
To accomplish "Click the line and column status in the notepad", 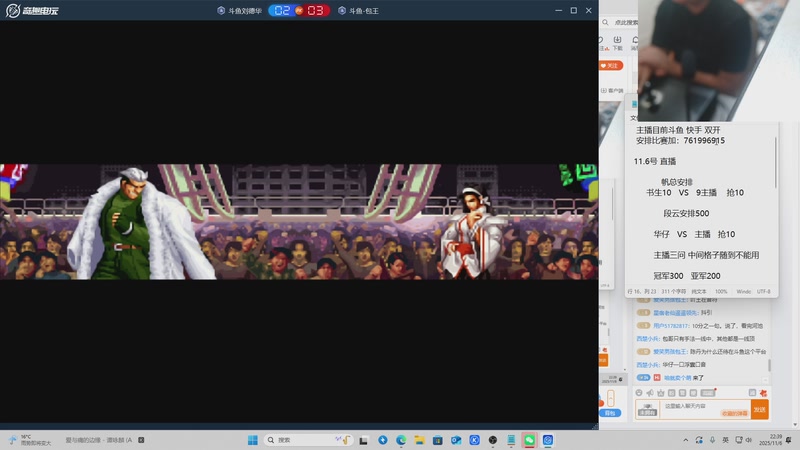I will 642,291.
